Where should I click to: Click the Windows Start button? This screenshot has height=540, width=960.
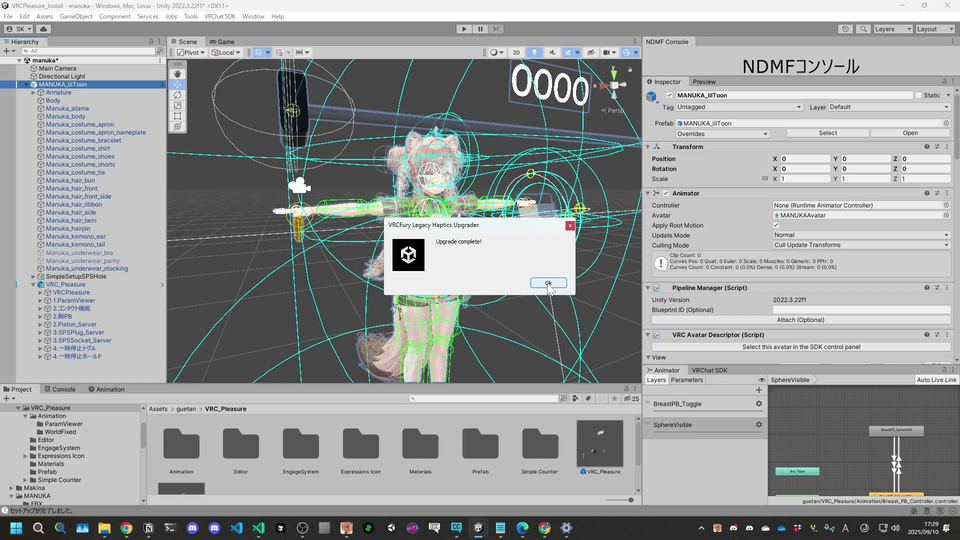click(16, 528)
